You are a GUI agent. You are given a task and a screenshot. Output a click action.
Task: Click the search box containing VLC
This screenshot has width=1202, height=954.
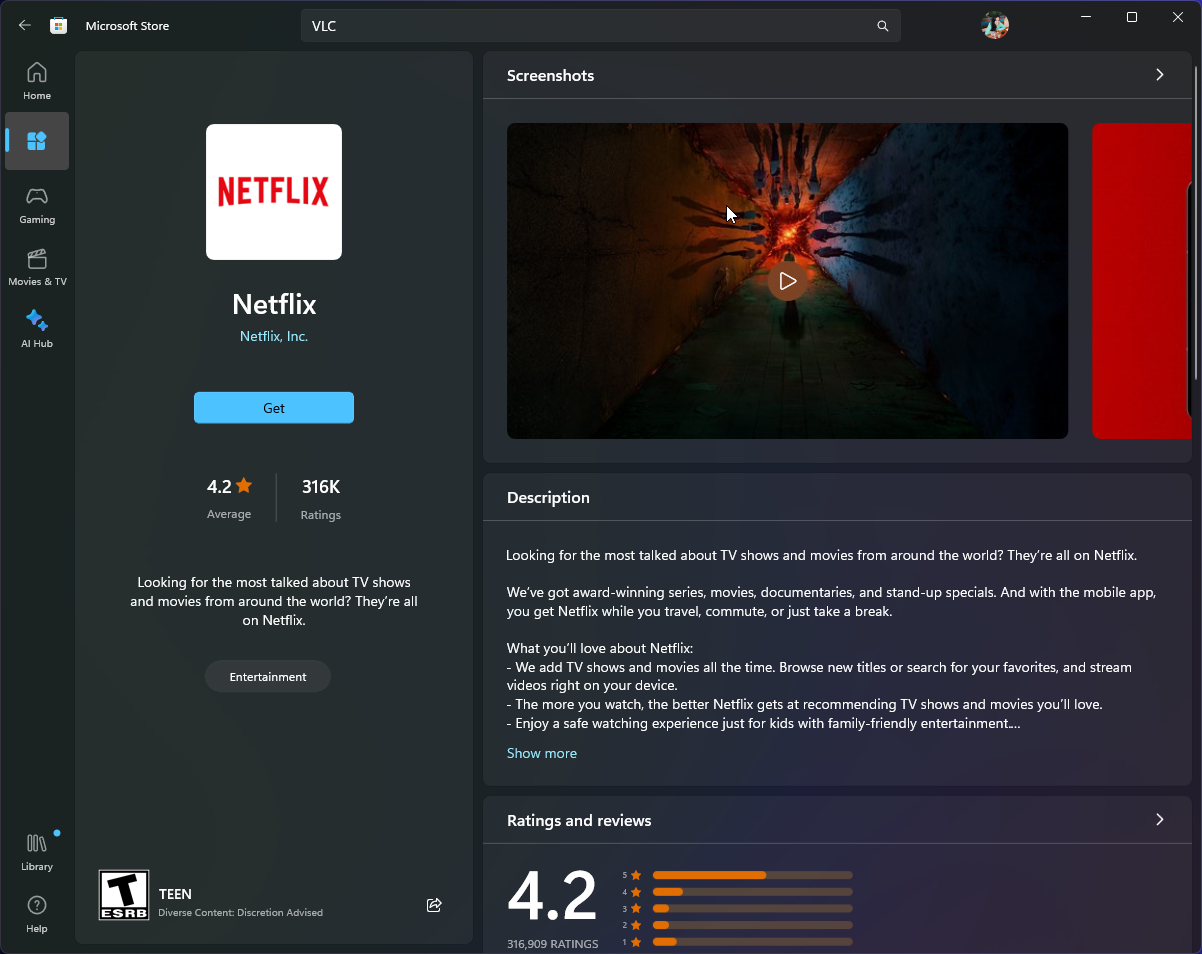click(x=601, y=26)
